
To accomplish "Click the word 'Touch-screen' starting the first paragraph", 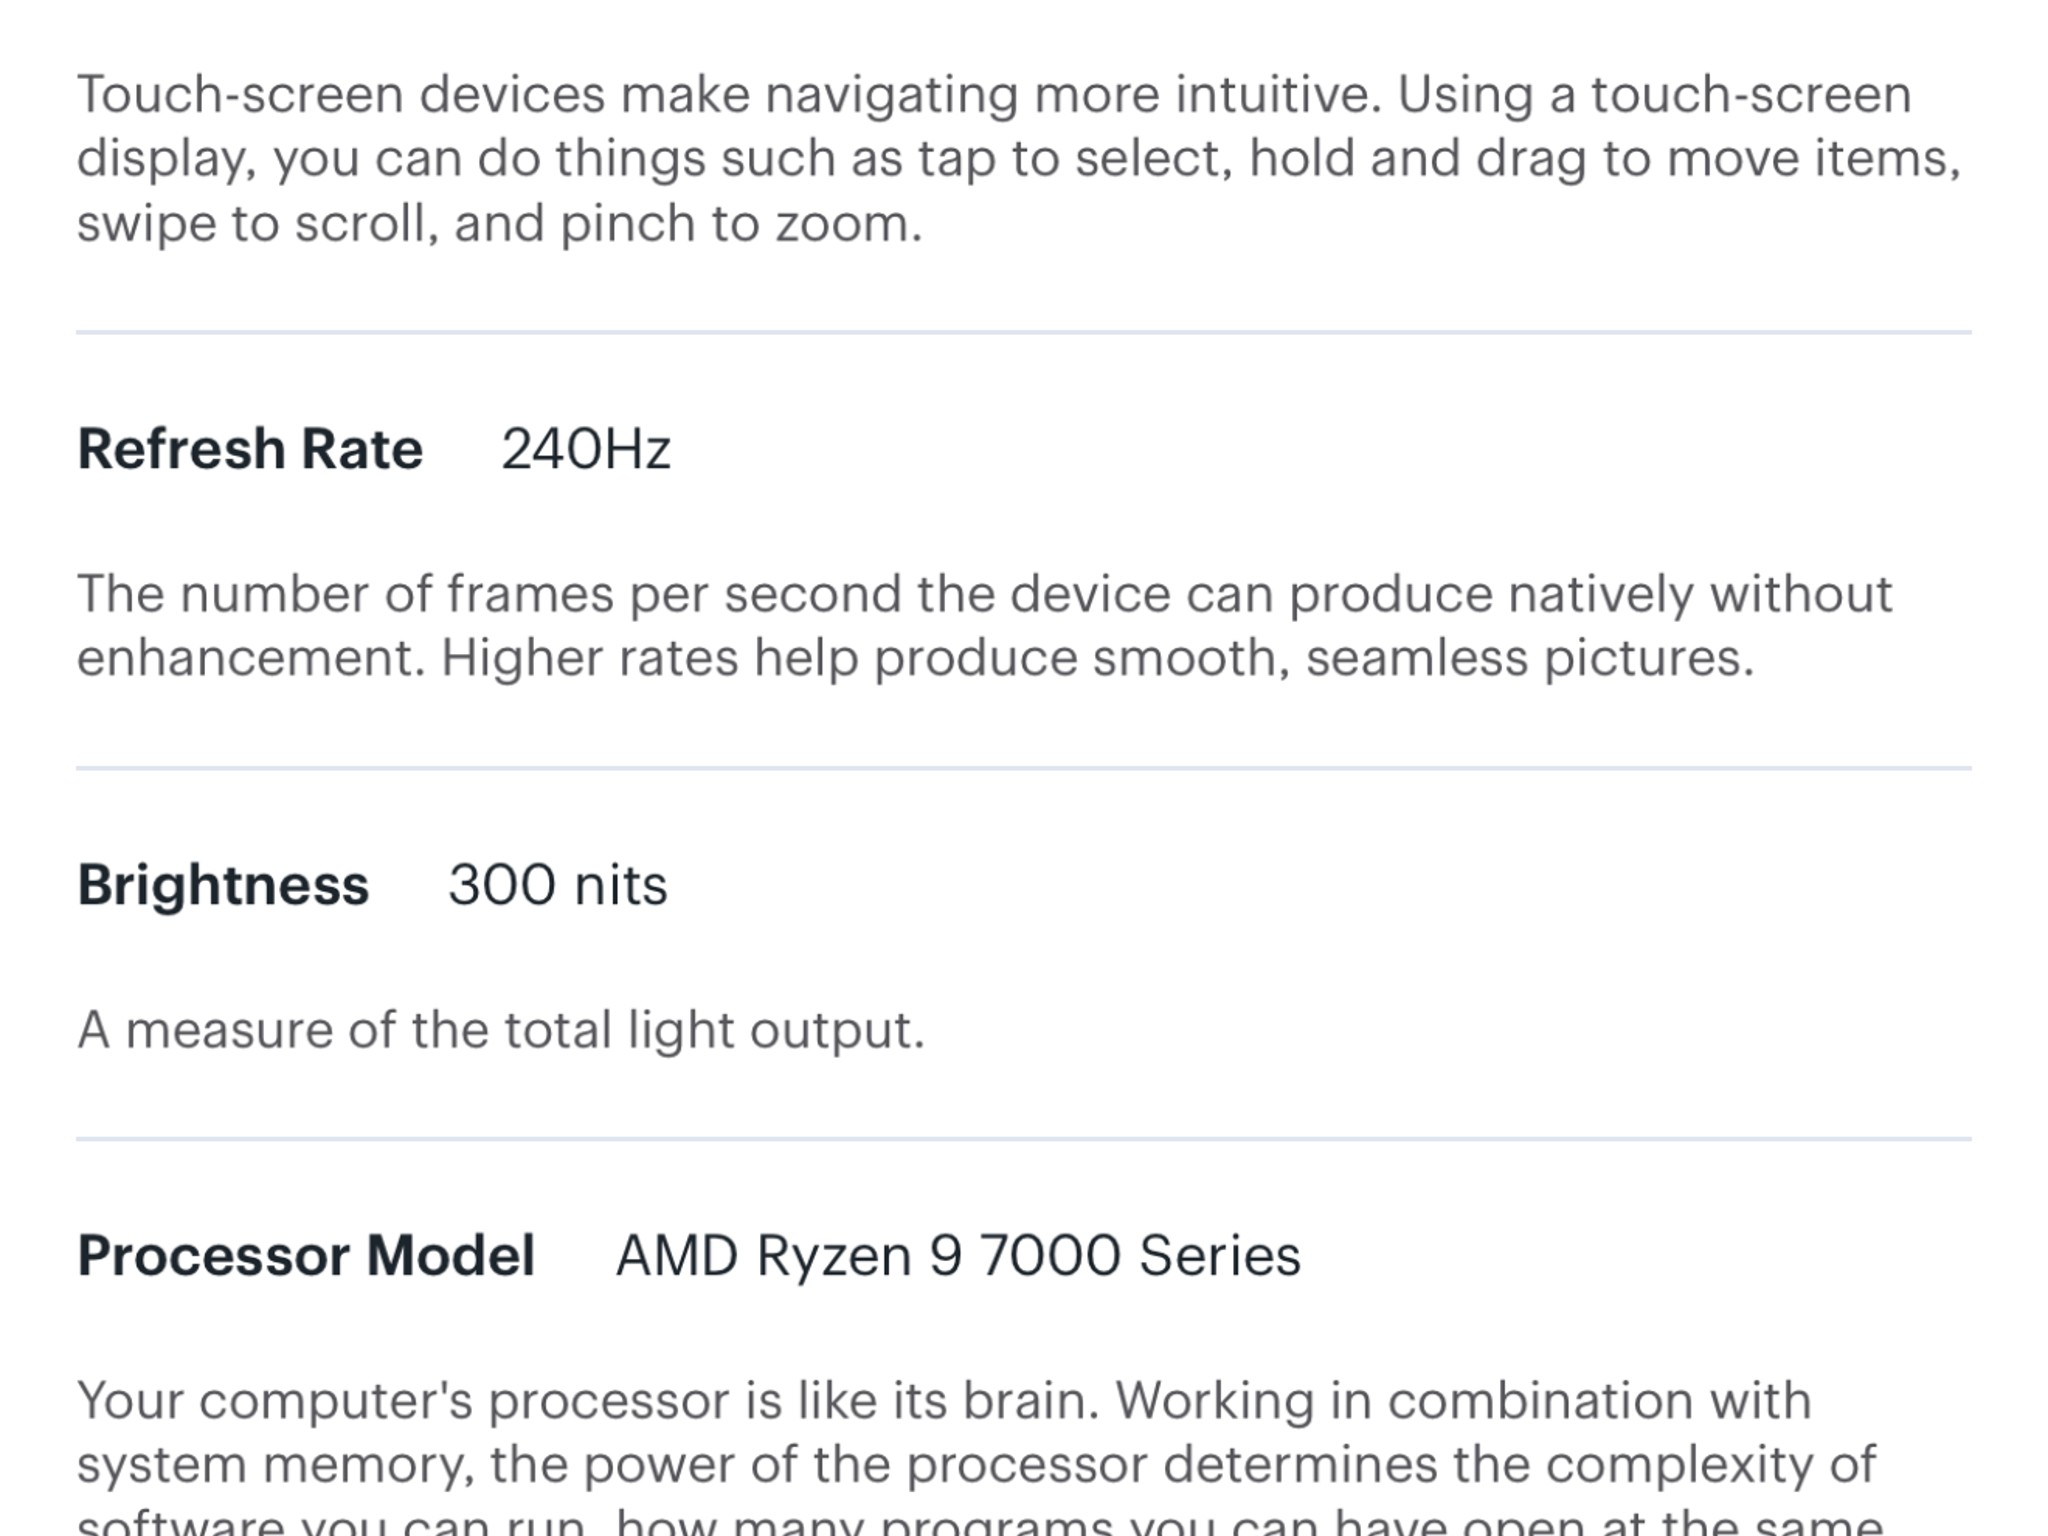I will point(240,95).
